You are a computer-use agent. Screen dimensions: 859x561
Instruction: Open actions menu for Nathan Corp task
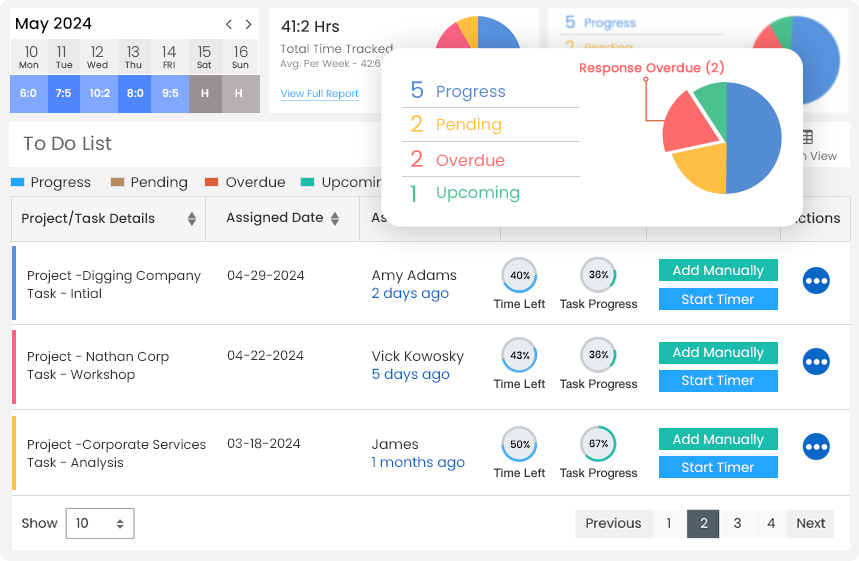point(816,362)
